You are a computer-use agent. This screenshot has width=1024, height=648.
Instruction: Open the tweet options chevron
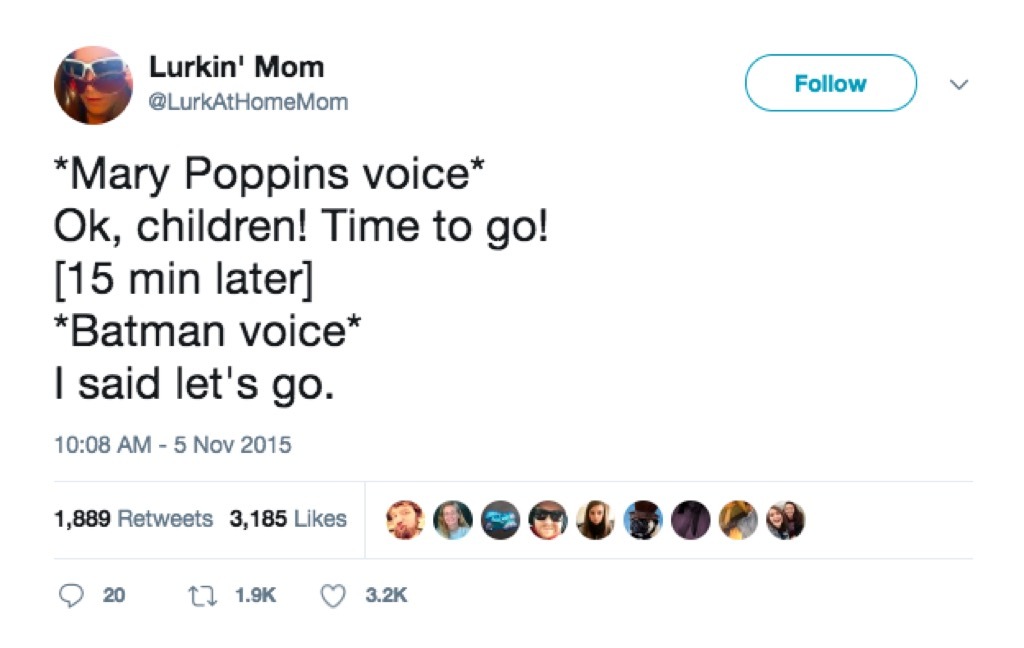958,85
